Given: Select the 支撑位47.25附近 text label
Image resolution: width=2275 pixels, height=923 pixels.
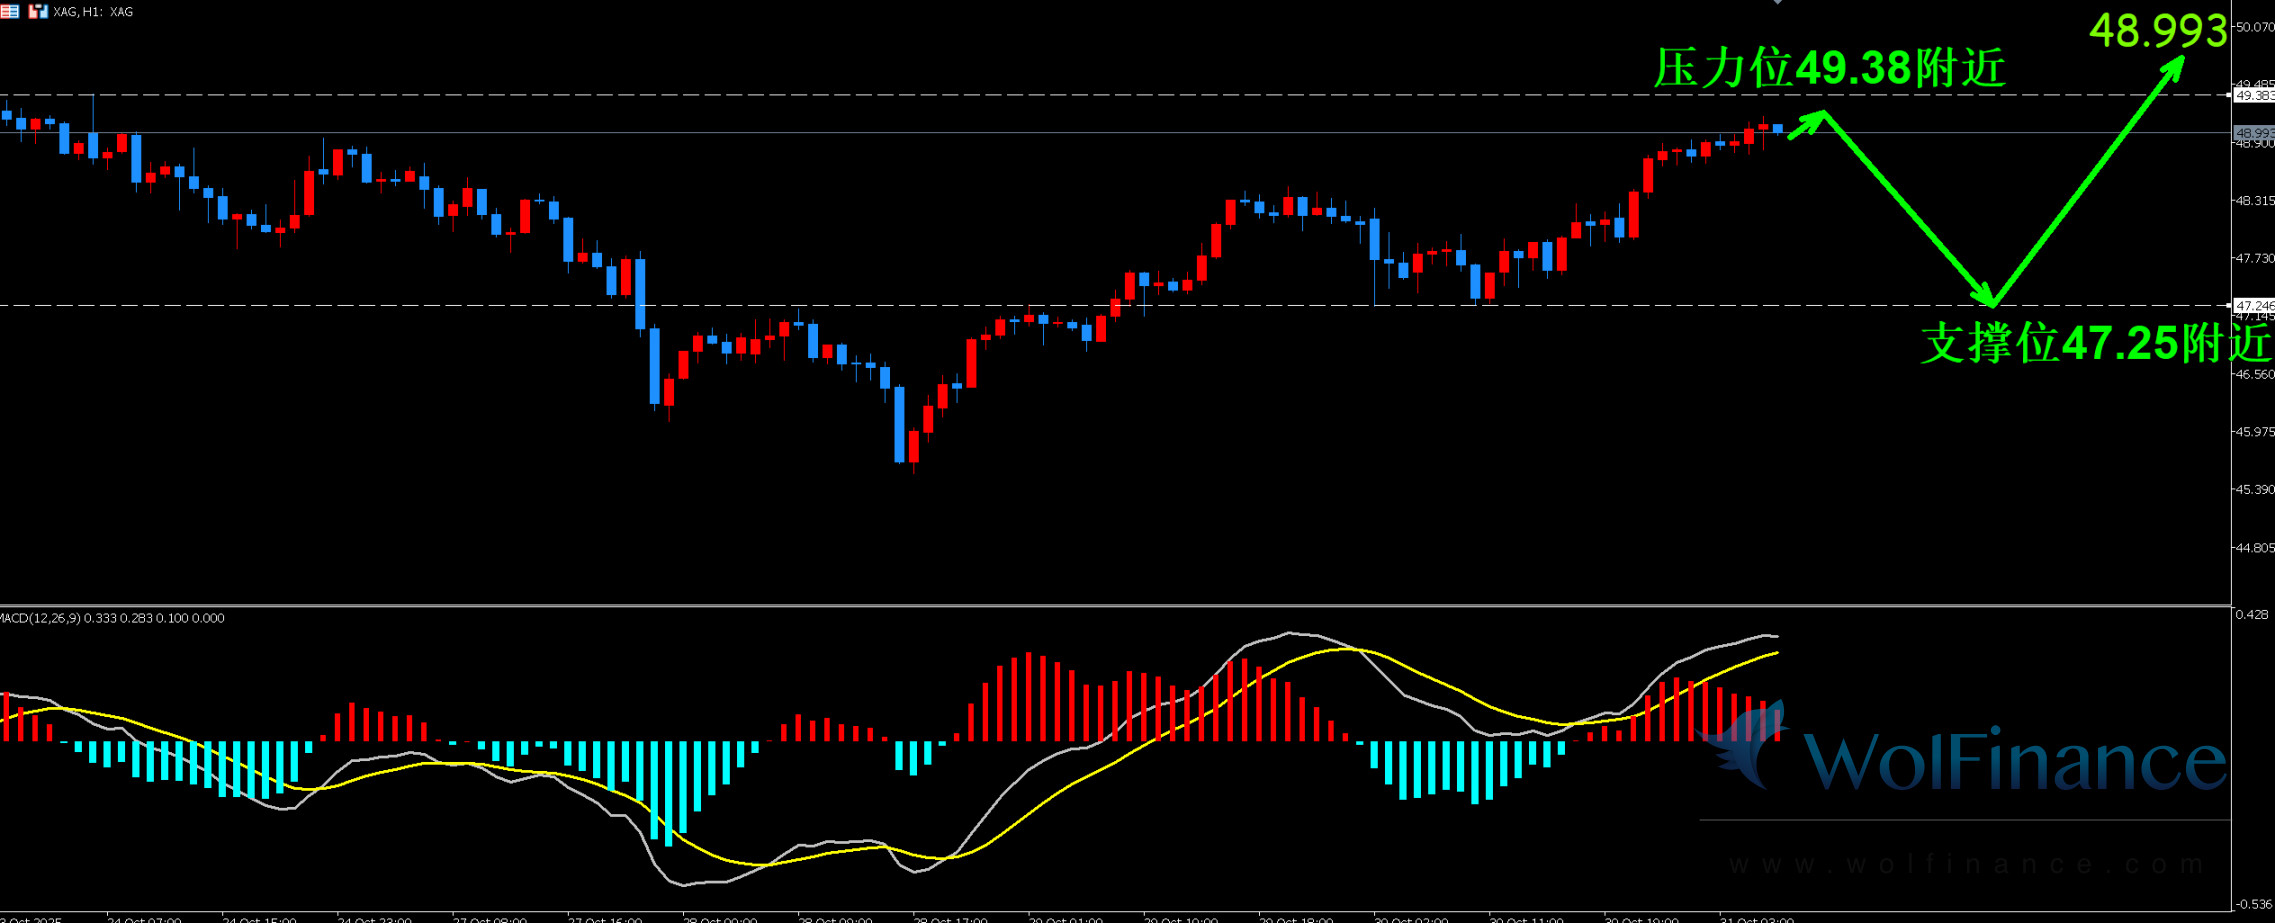Looking at the screenshot, I should (2095, 343).
